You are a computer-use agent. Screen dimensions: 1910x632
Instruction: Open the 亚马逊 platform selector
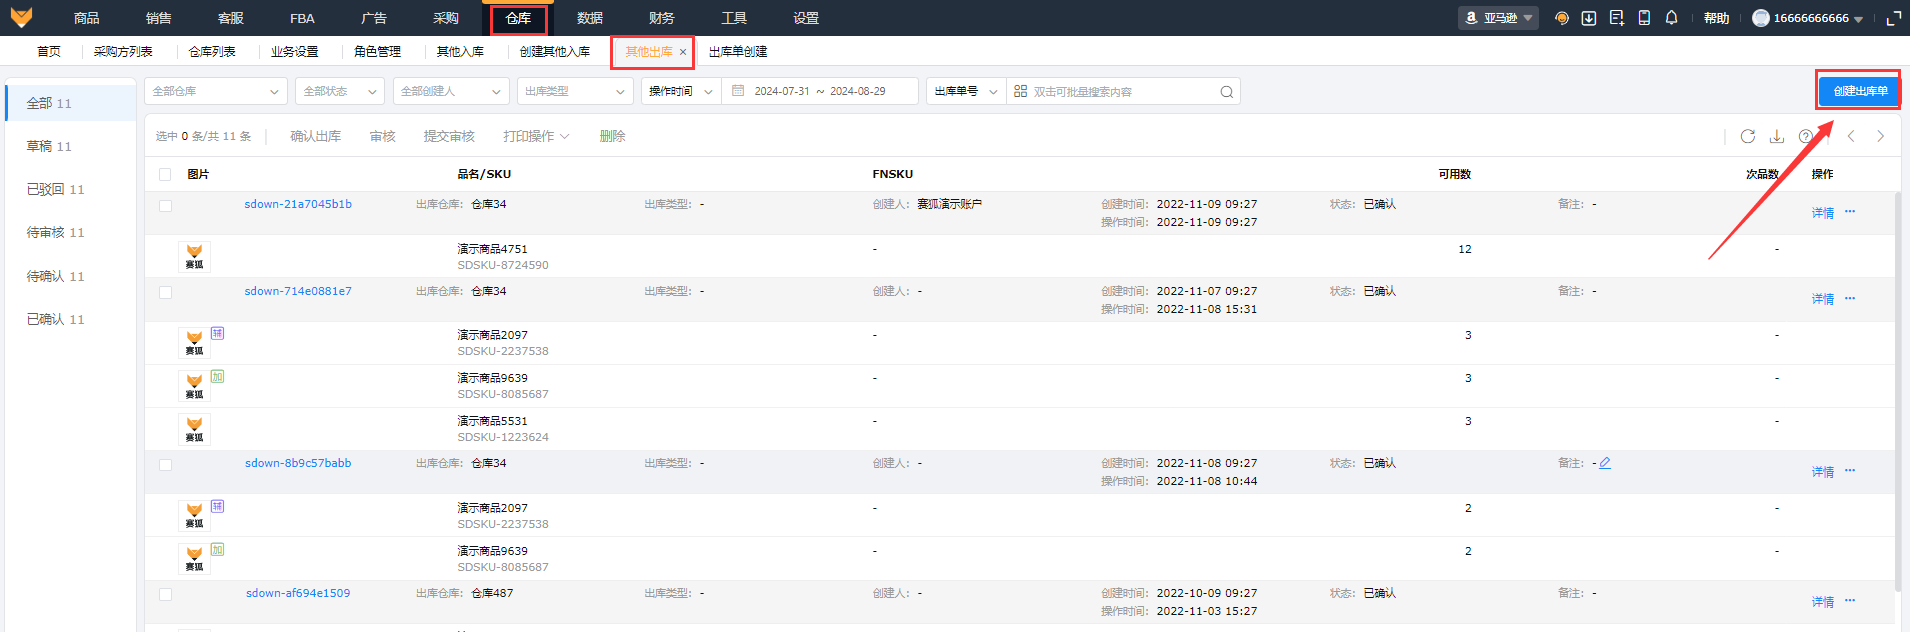(x=1498, y=18)
